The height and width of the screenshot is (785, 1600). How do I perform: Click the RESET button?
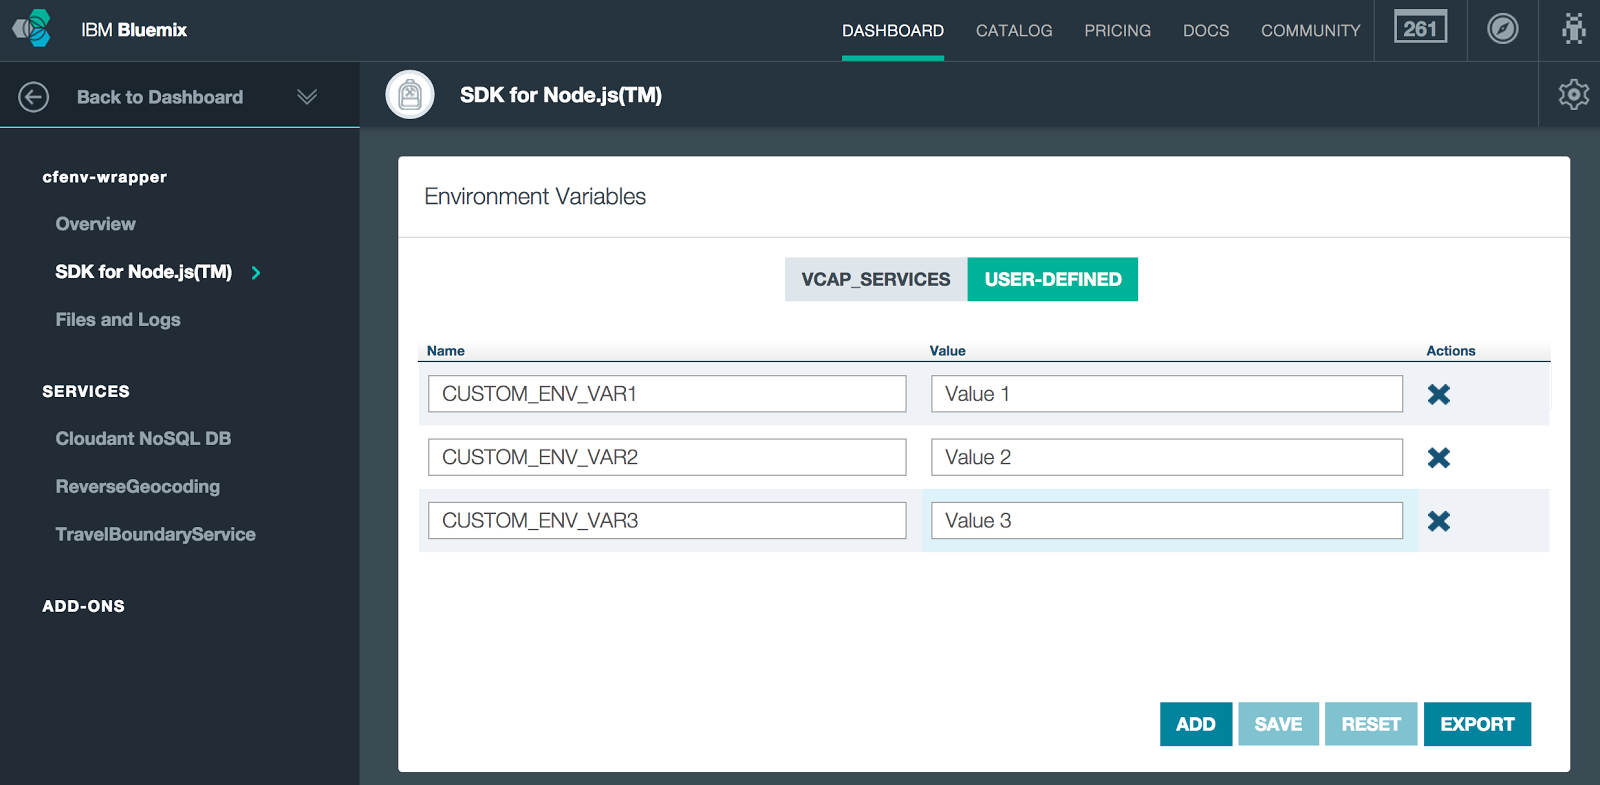click(x=1371, y=724)
